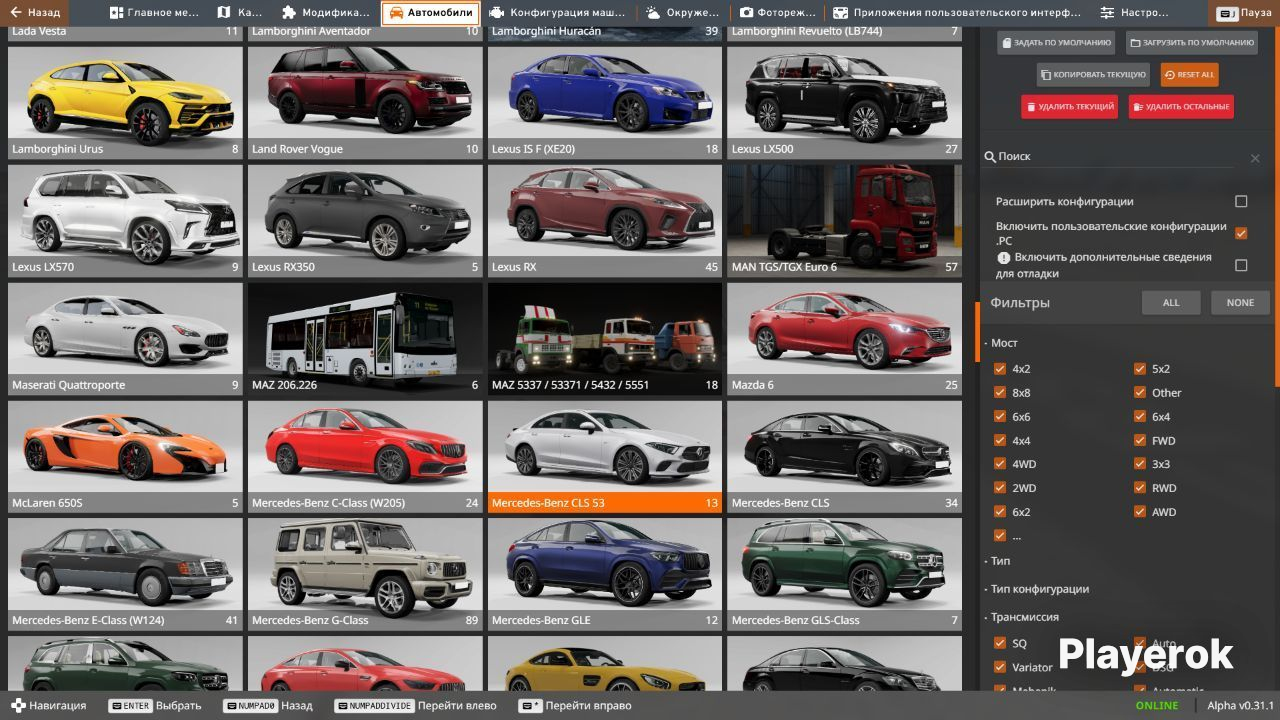Disable user configurations .PC checkbox

(x=1241, y=233)
